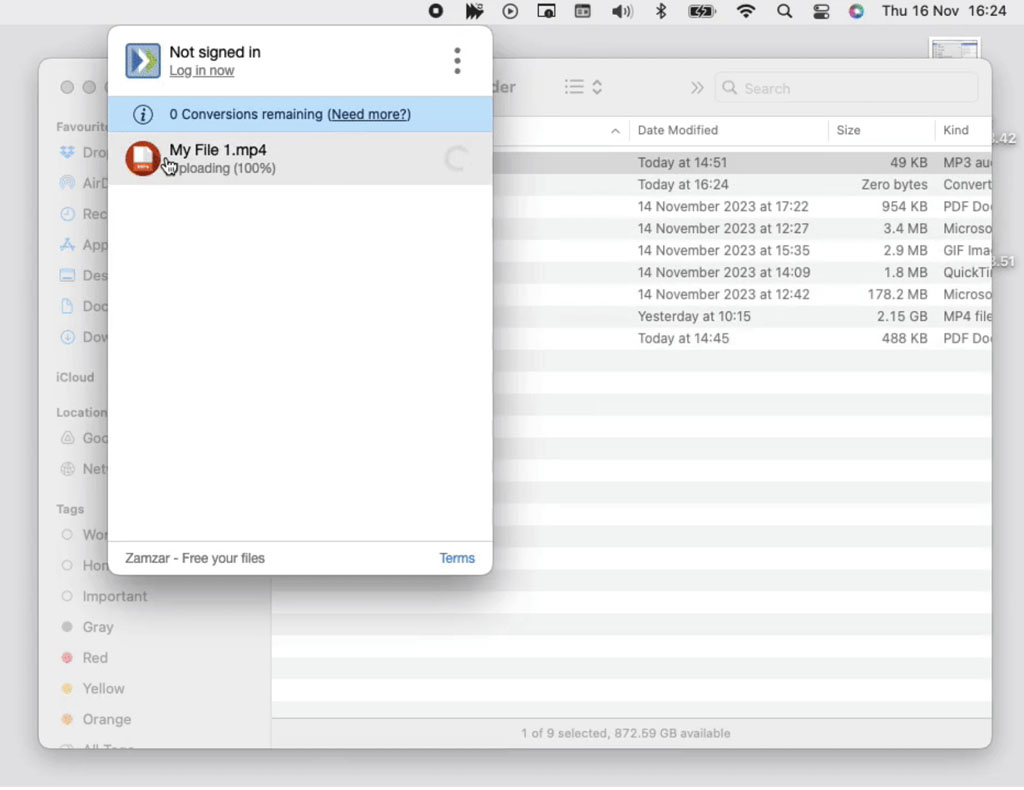This screenshot has width=1024, height=790.
Task: Open Siri from the menu bar
Action: [x=856, y=11]
